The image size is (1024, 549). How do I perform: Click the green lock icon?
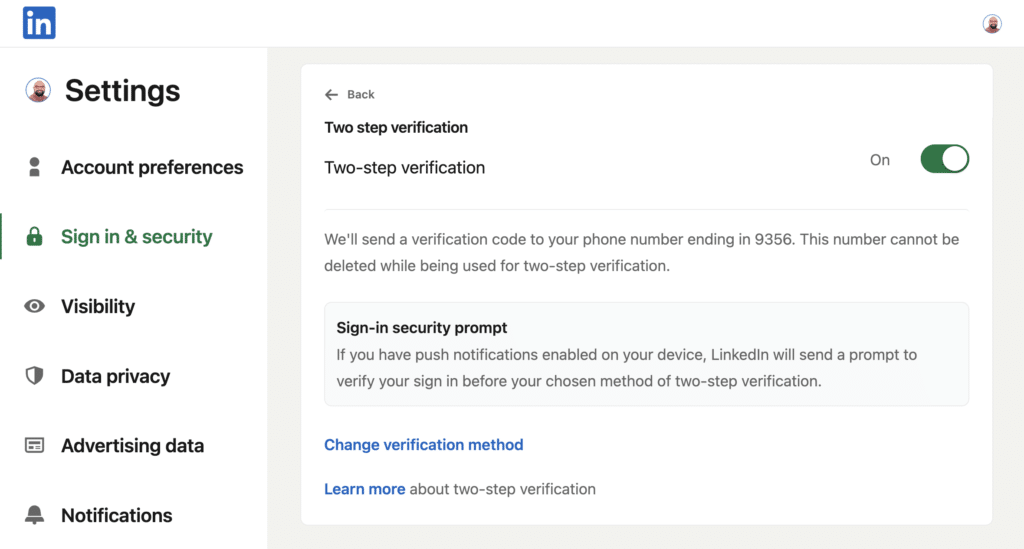pos(35,236)
